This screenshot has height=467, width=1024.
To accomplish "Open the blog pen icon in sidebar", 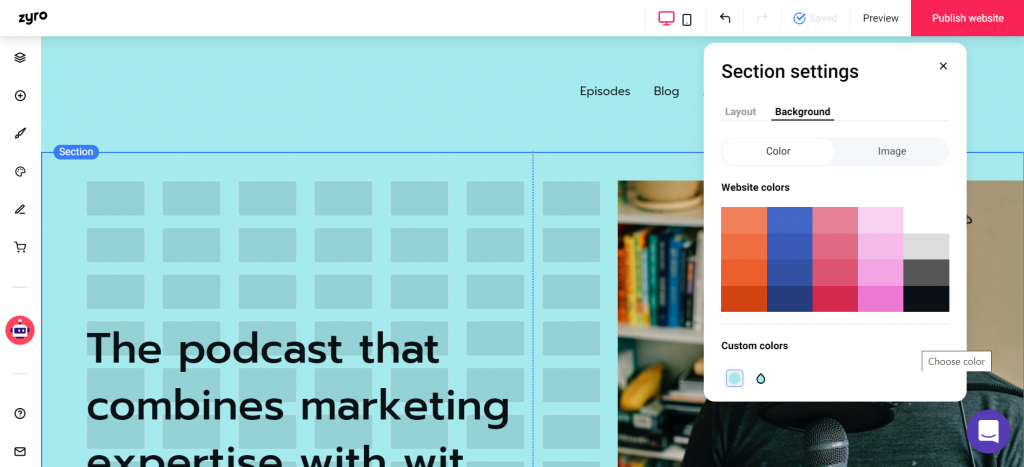I will pyautogui.click(x=20, y=209).
